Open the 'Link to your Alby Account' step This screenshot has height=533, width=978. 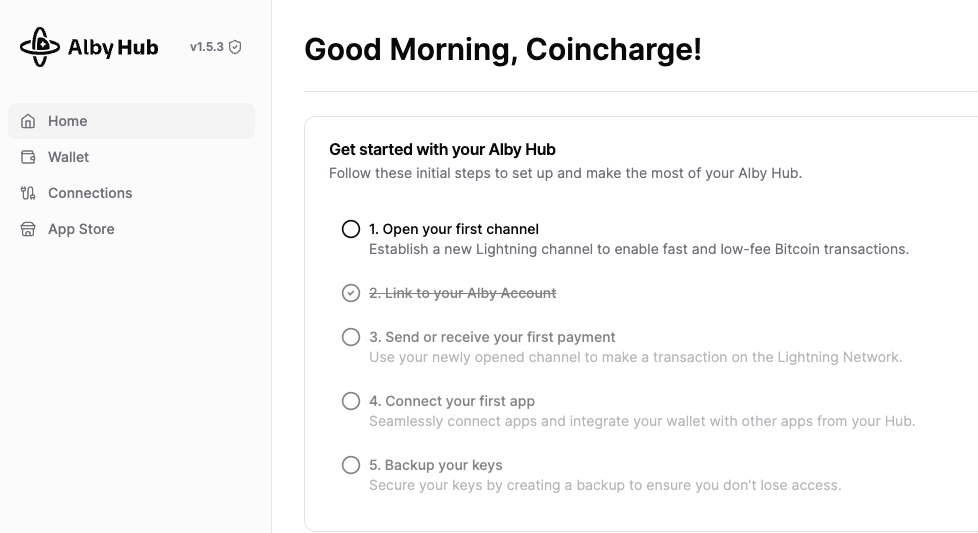coord(462,293)
